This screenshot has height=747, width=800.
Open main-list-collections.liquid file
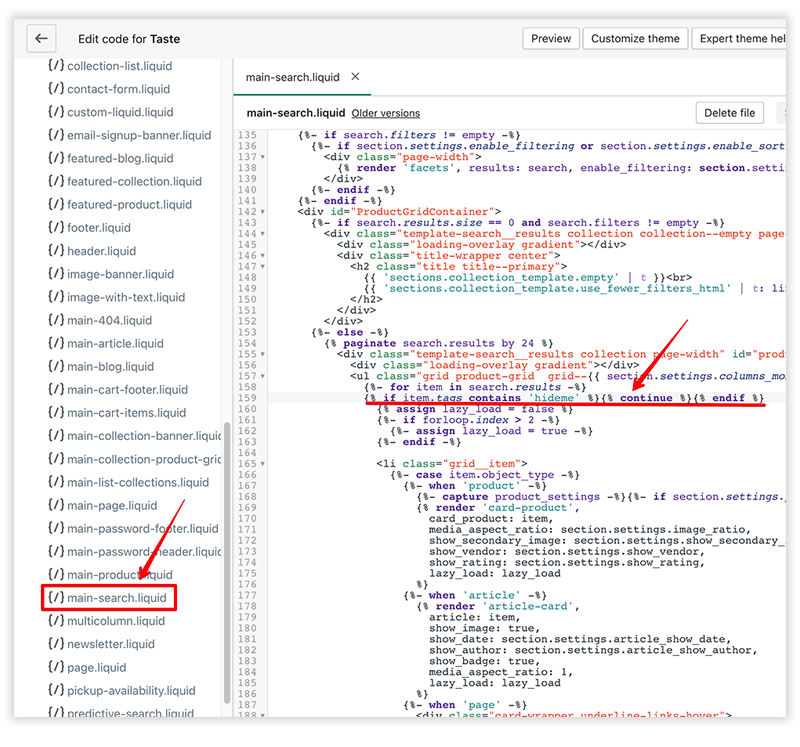129,482
